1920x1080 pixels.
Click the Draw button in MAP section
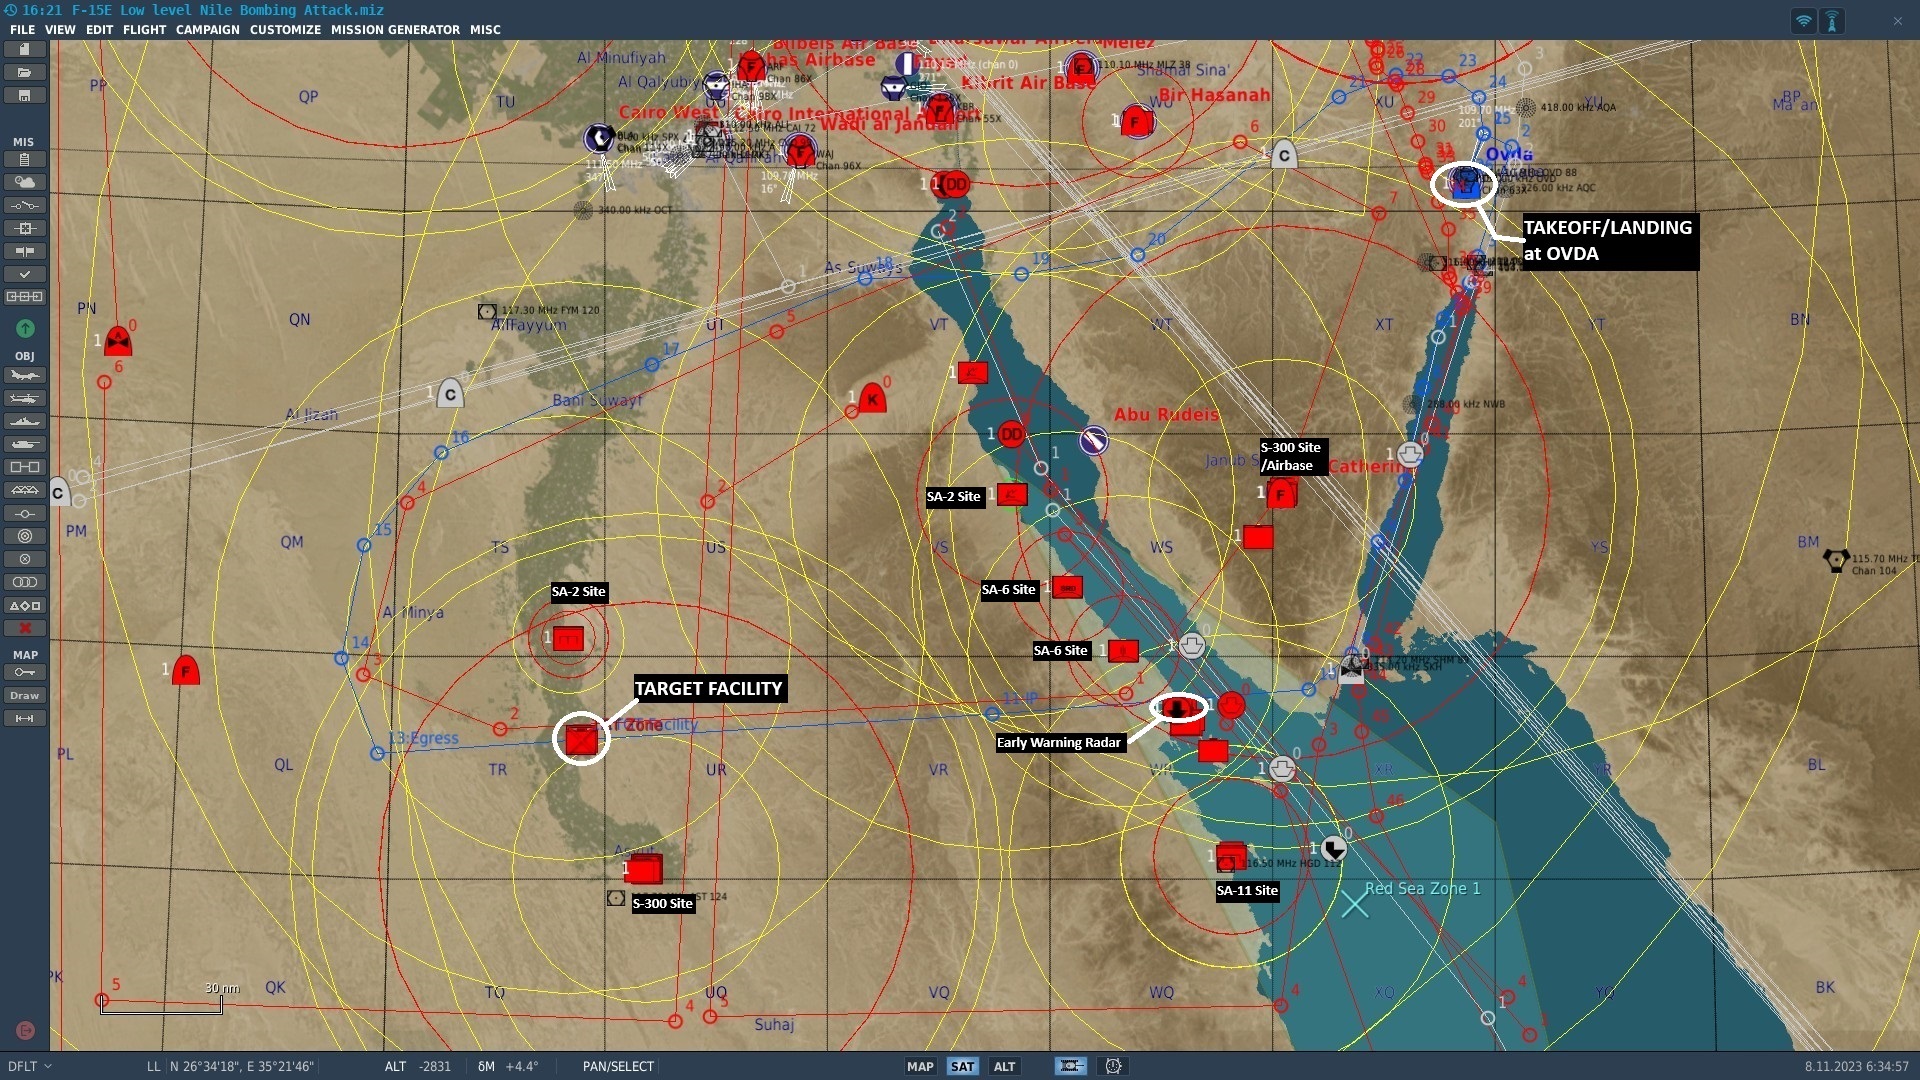click(x=25, y=695)
